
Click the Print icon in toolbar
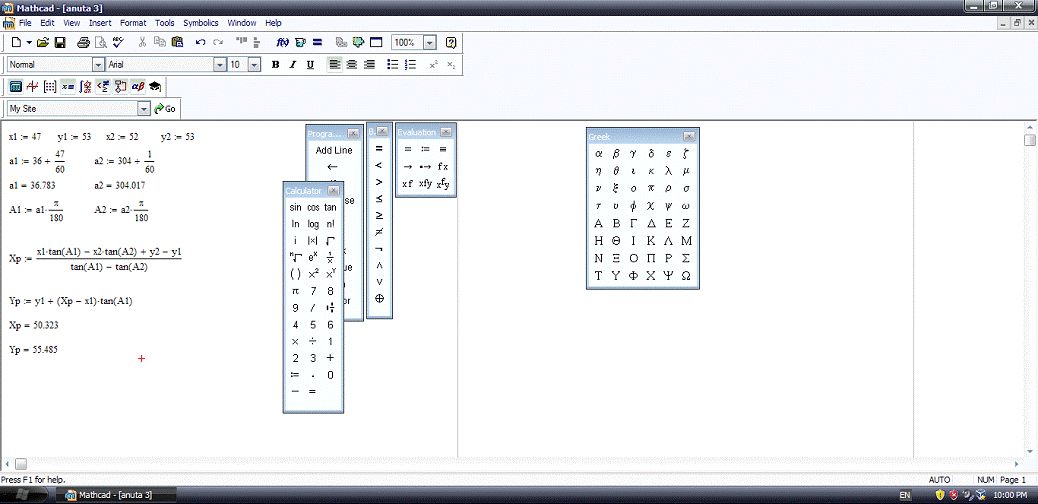tap(84, 43)
